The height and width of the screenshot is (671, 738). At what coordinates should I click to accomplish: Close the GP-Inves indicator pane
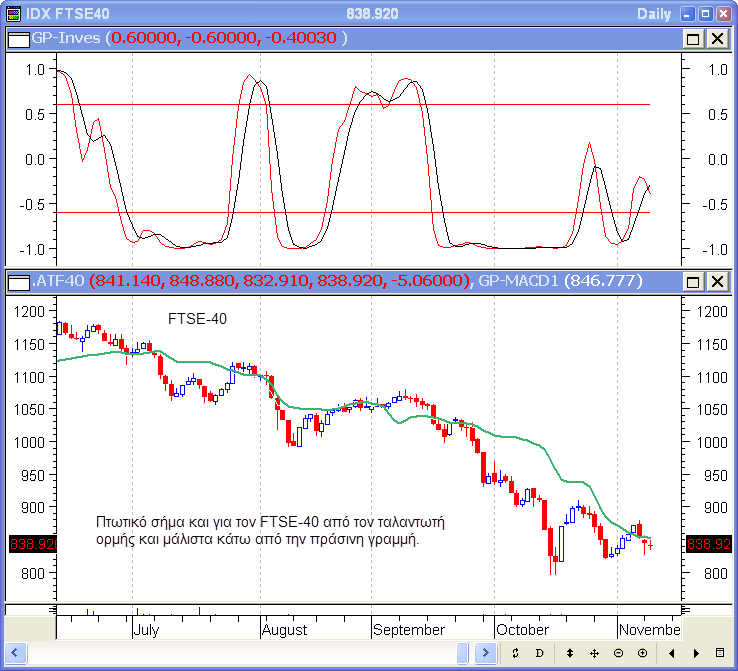tap(717, 38)
